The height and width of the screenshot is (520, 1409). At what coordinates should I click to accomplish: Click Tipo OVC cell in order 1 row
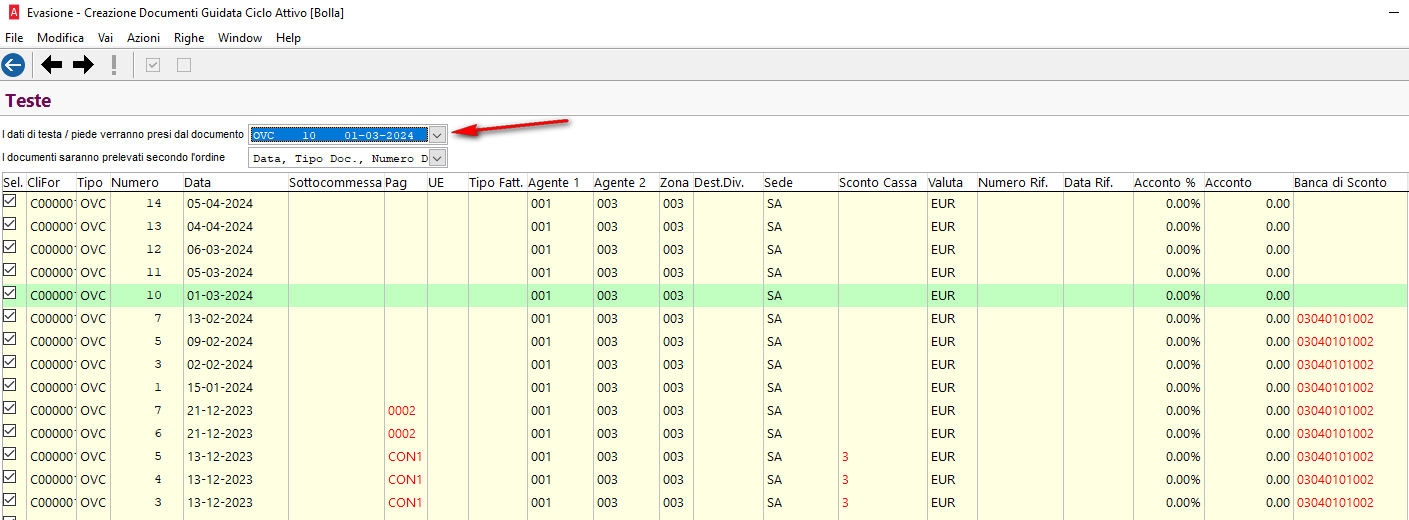(x=93, y=387)
